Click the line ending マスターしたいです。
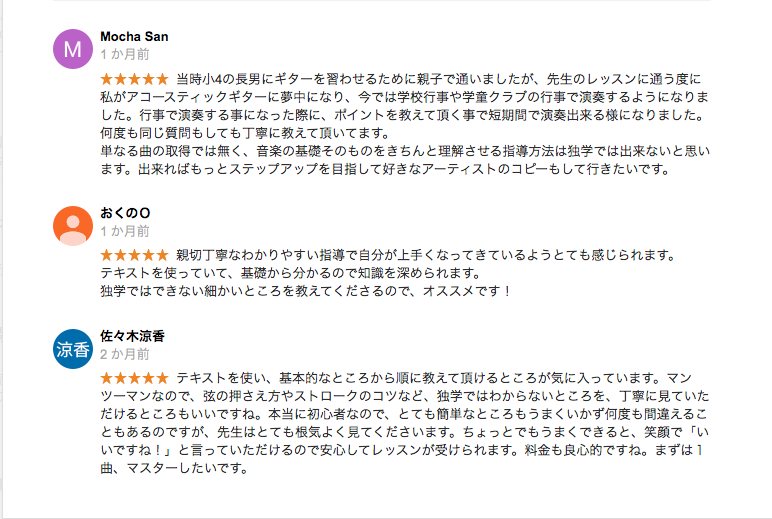The image size is (772, 519). [174, 469]
